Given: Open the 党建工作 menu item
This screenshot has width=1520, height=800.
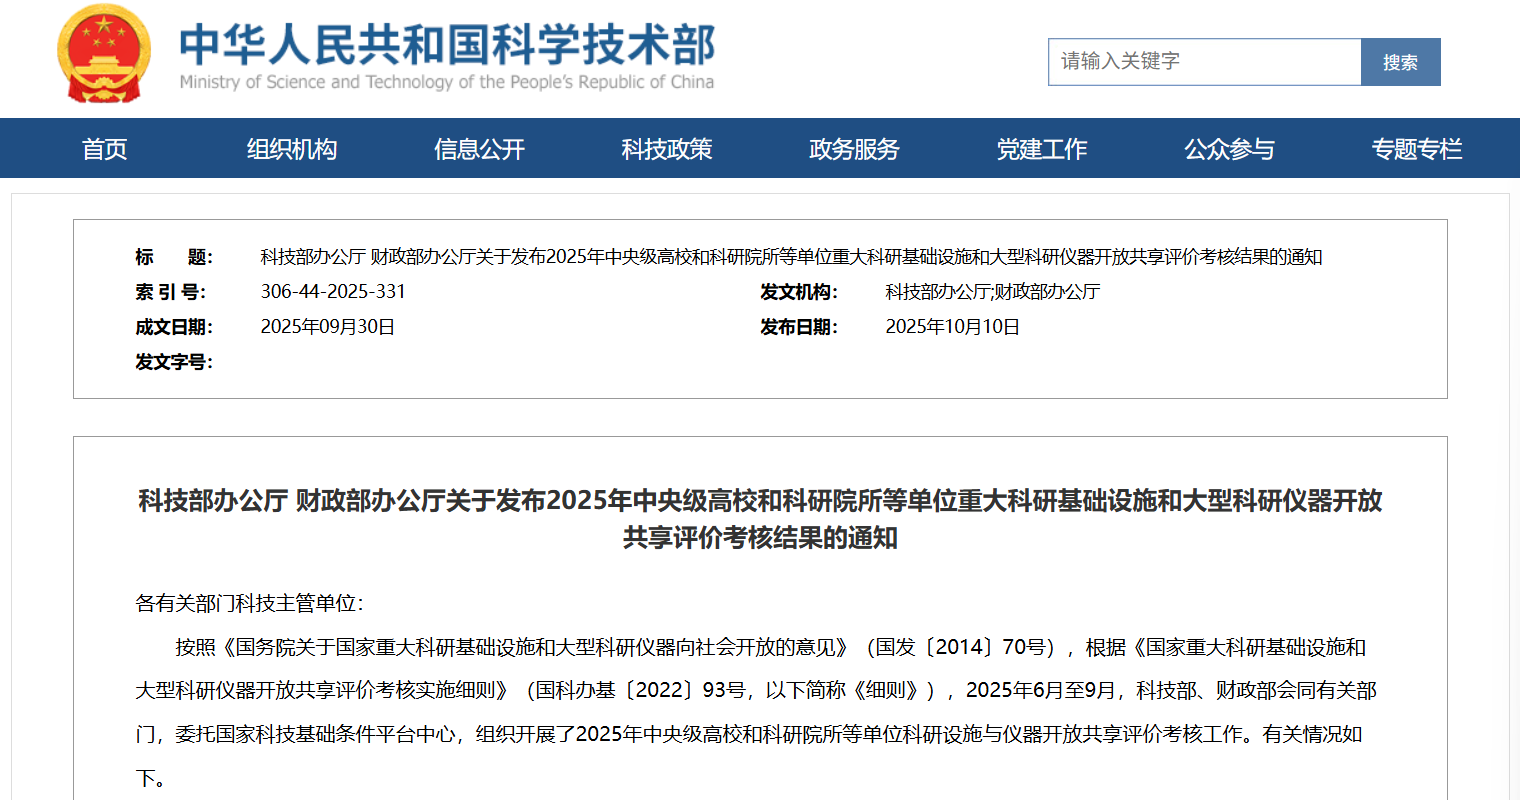Looking at the screenshot, I should pos(1042,149).
